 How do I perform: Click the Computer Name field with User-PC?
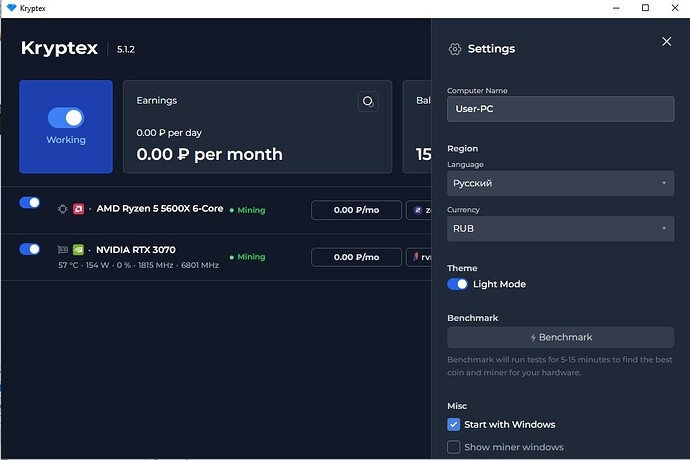click(x=560, y=108)
